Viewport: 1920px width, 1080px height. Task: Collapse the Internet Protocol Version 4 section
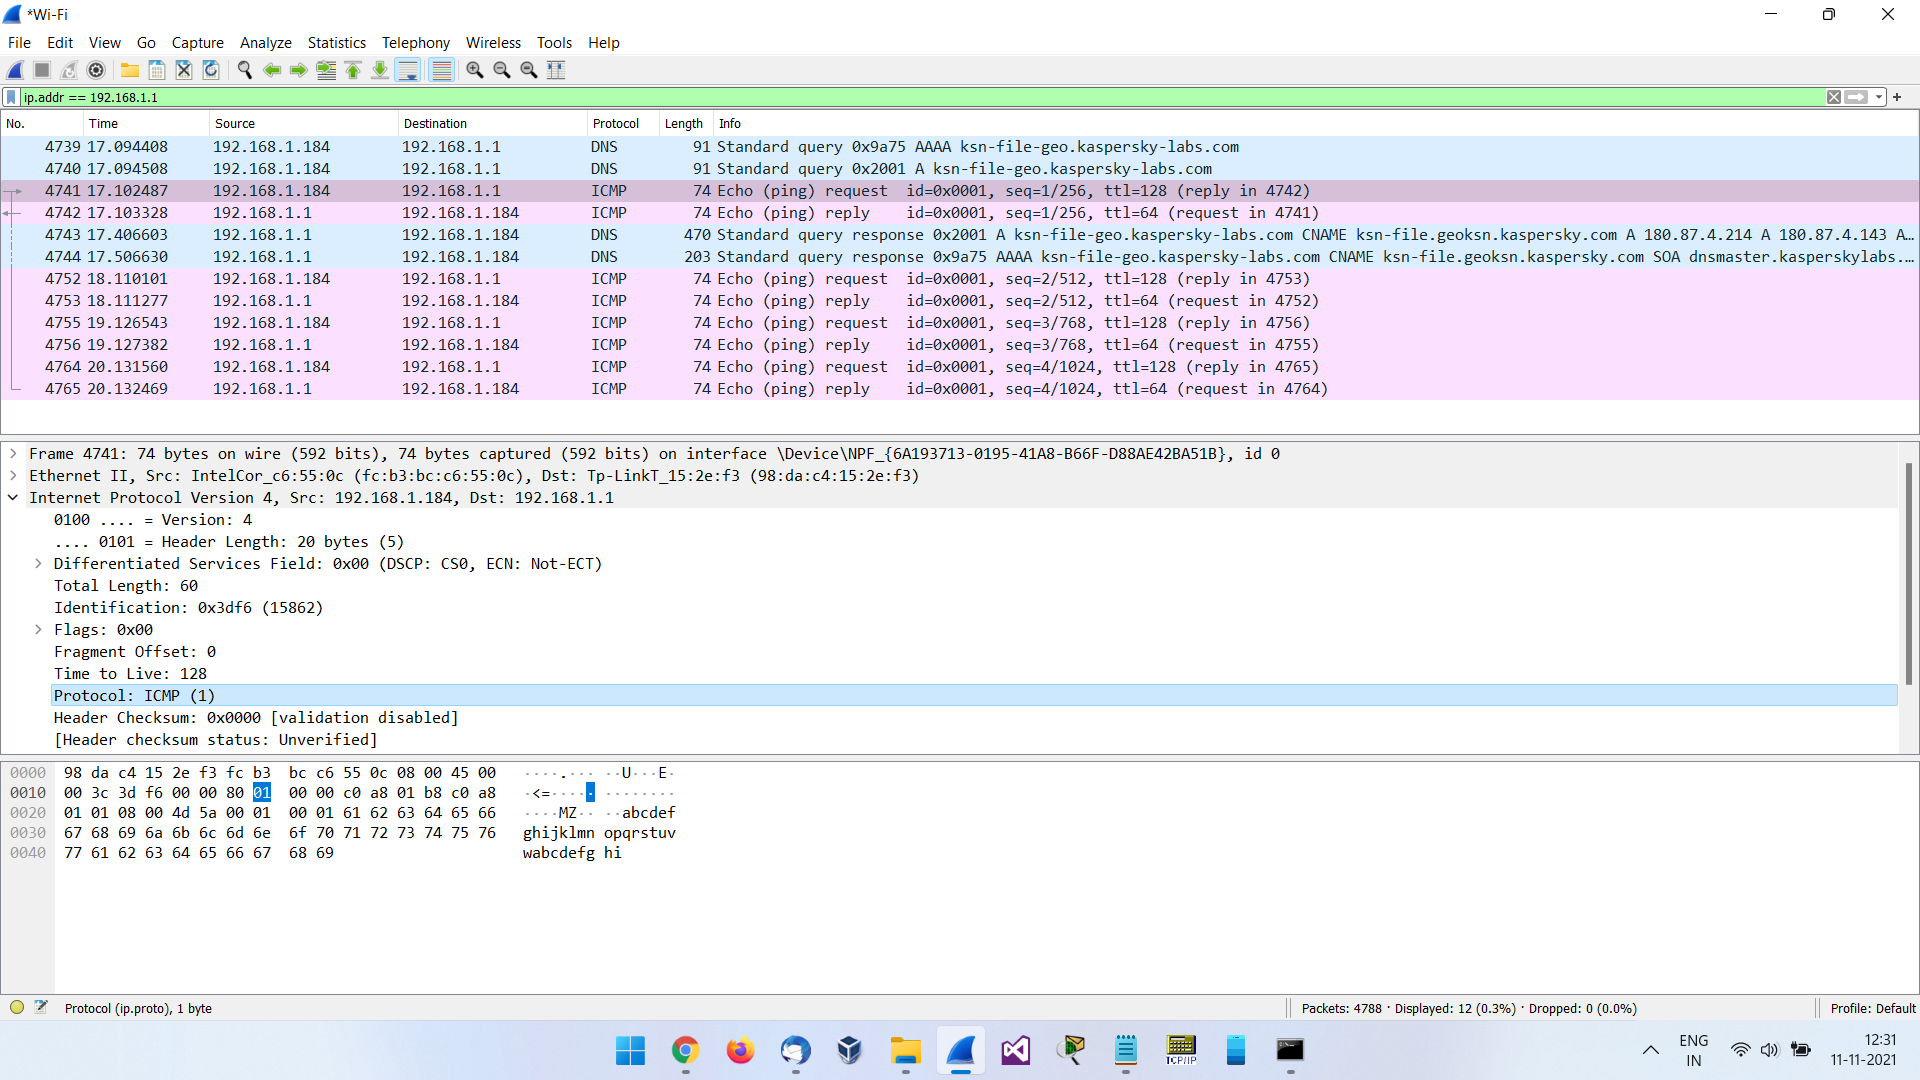click(13, 498)
